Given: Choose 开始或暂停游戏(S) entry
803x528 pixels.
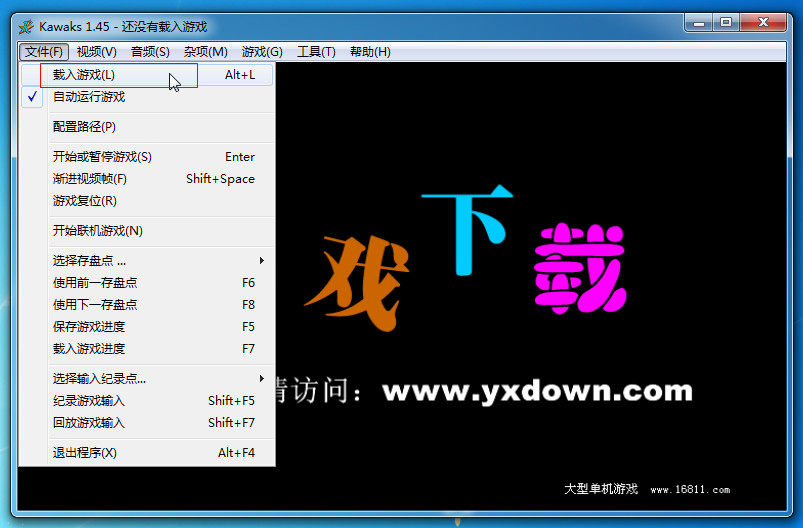Looking at the screenshot, I should (x=147, y=157).
